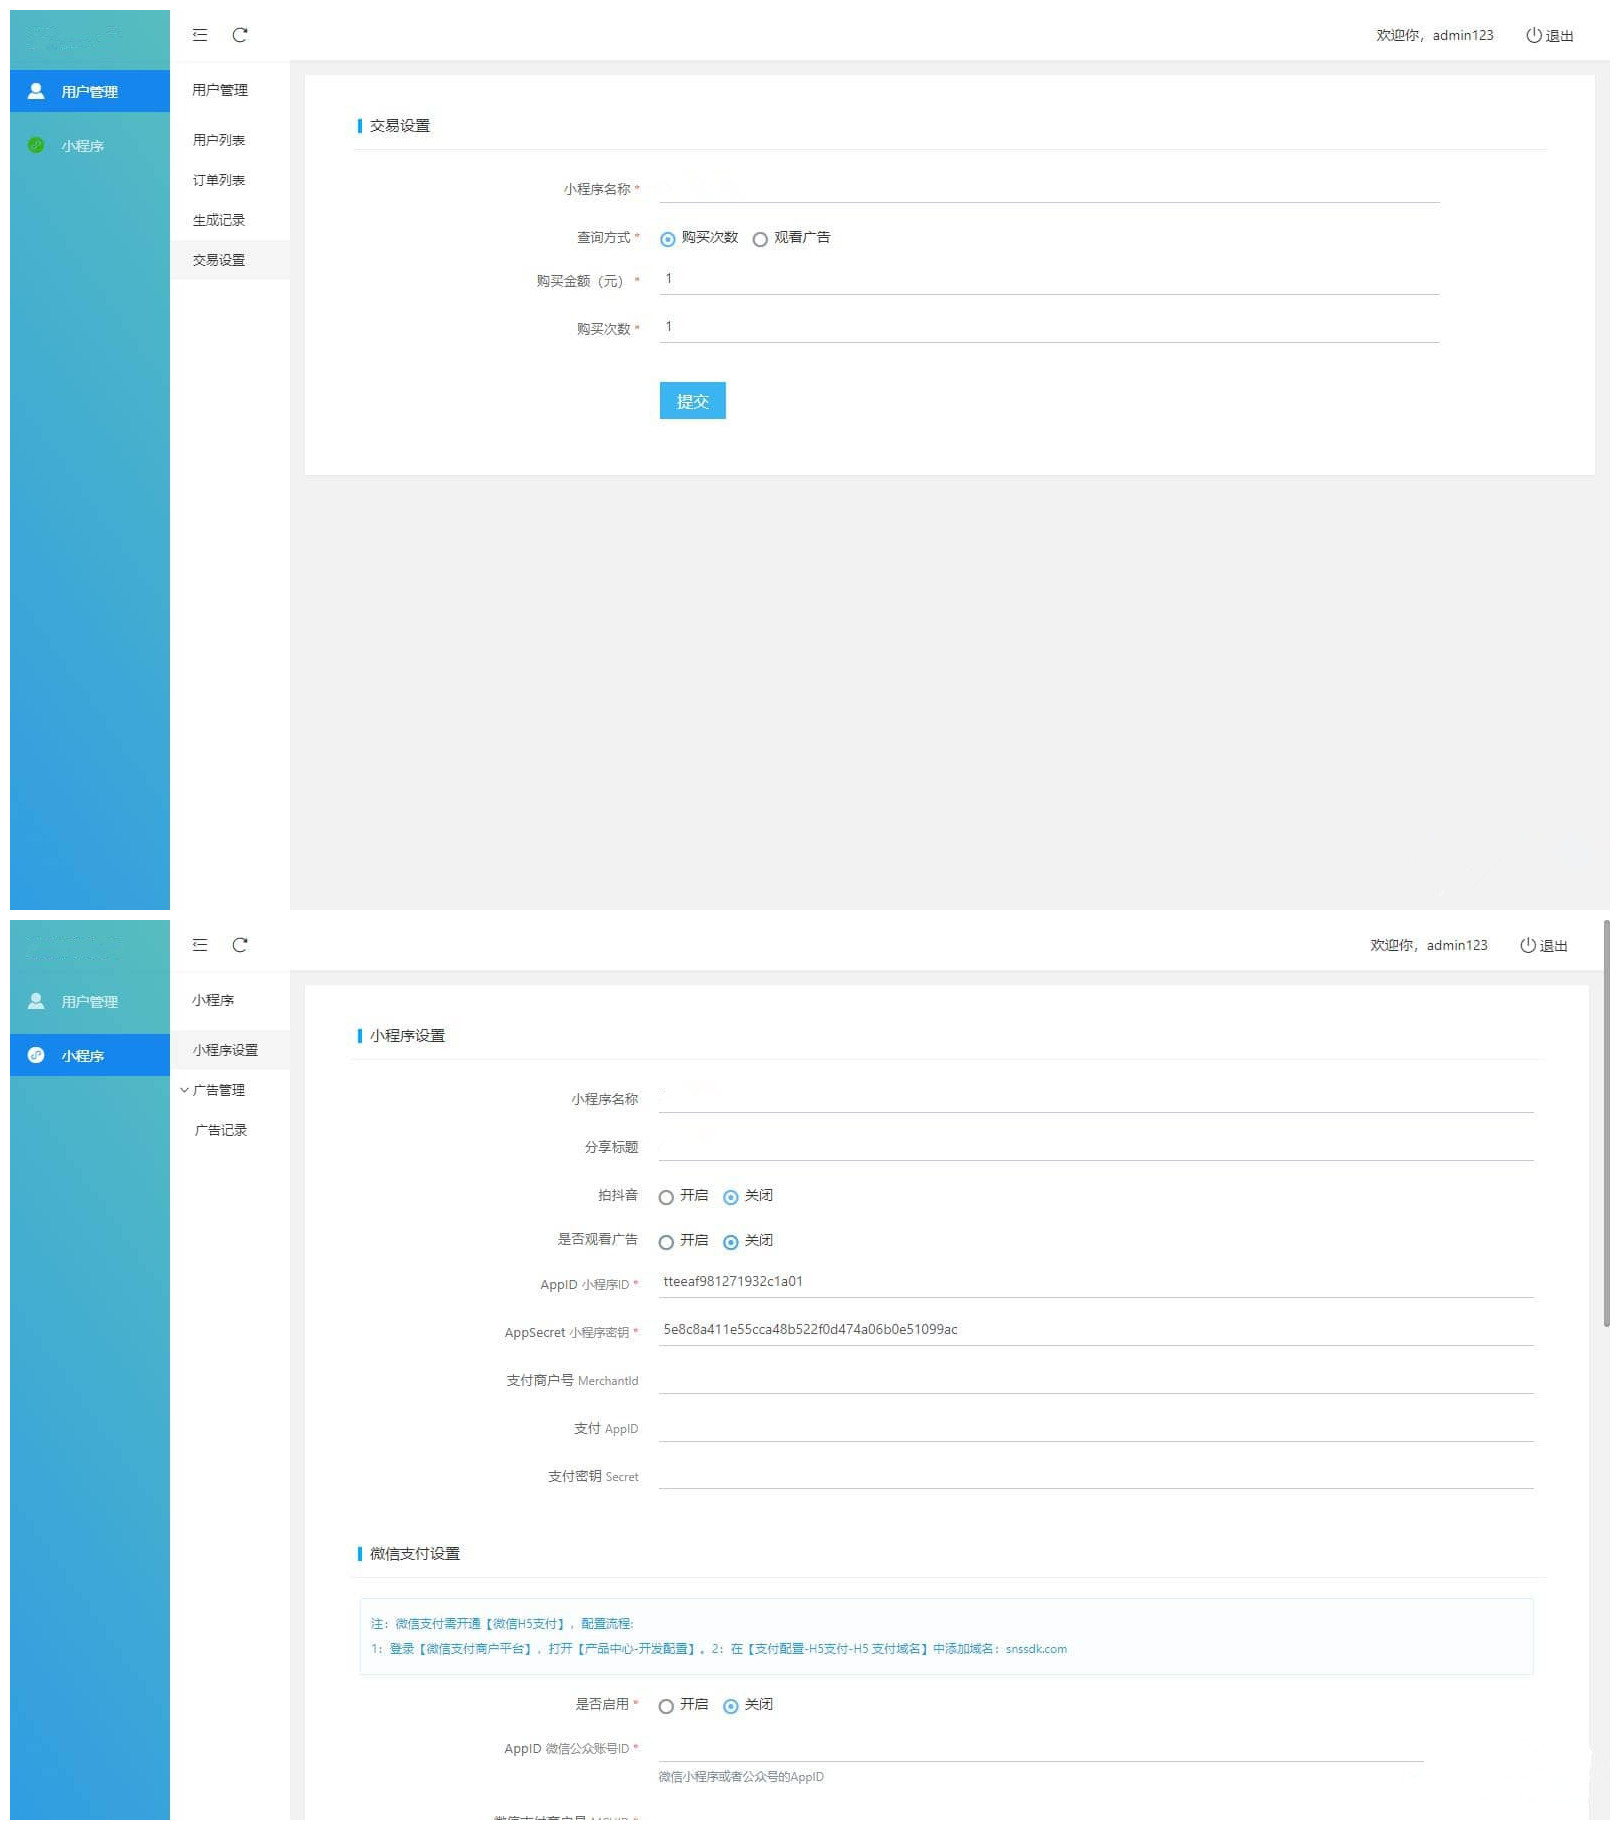Click the menu collapse icon in top panel header
Image resolution: width=1620 pixels, height=1830 pixels.
coord(200,35)
